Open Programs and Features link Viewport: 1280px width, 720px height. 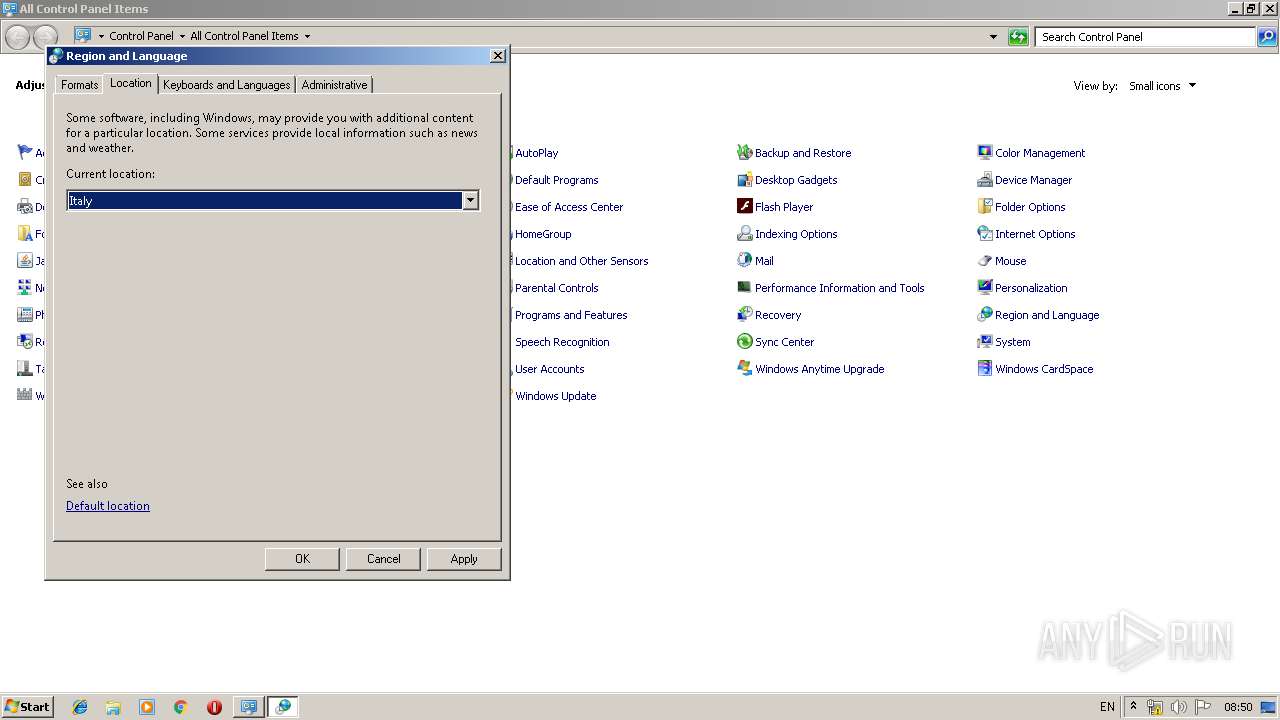[x=571, y=315]
